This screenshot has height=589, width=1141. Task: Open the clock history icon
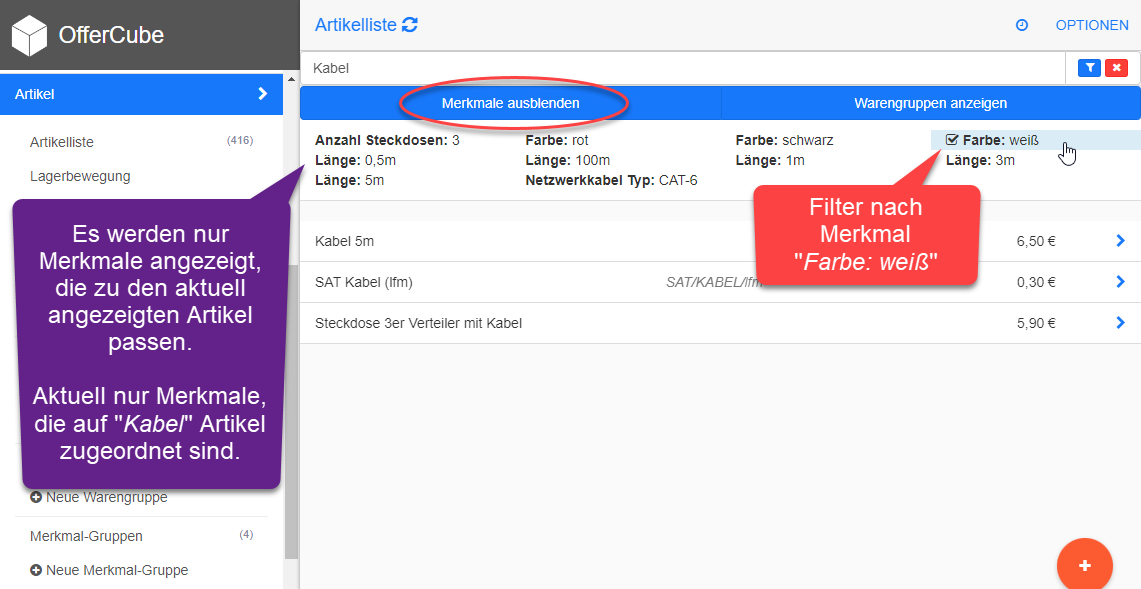pos(1022,25)
